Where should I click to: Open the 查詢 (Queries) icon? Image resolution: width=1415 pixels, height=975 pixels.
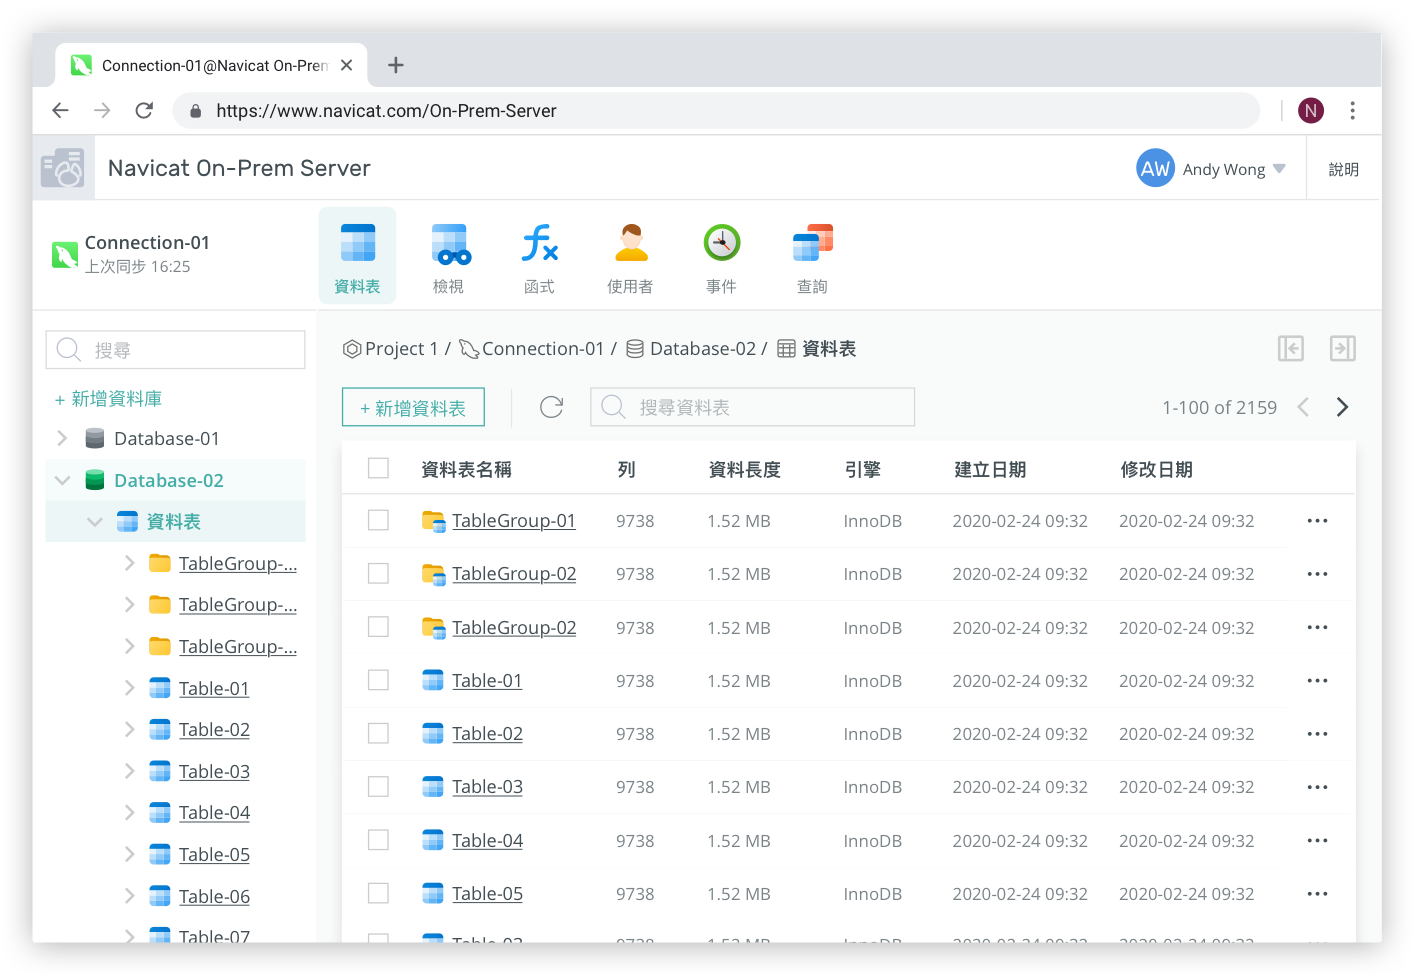click(812, 245)
